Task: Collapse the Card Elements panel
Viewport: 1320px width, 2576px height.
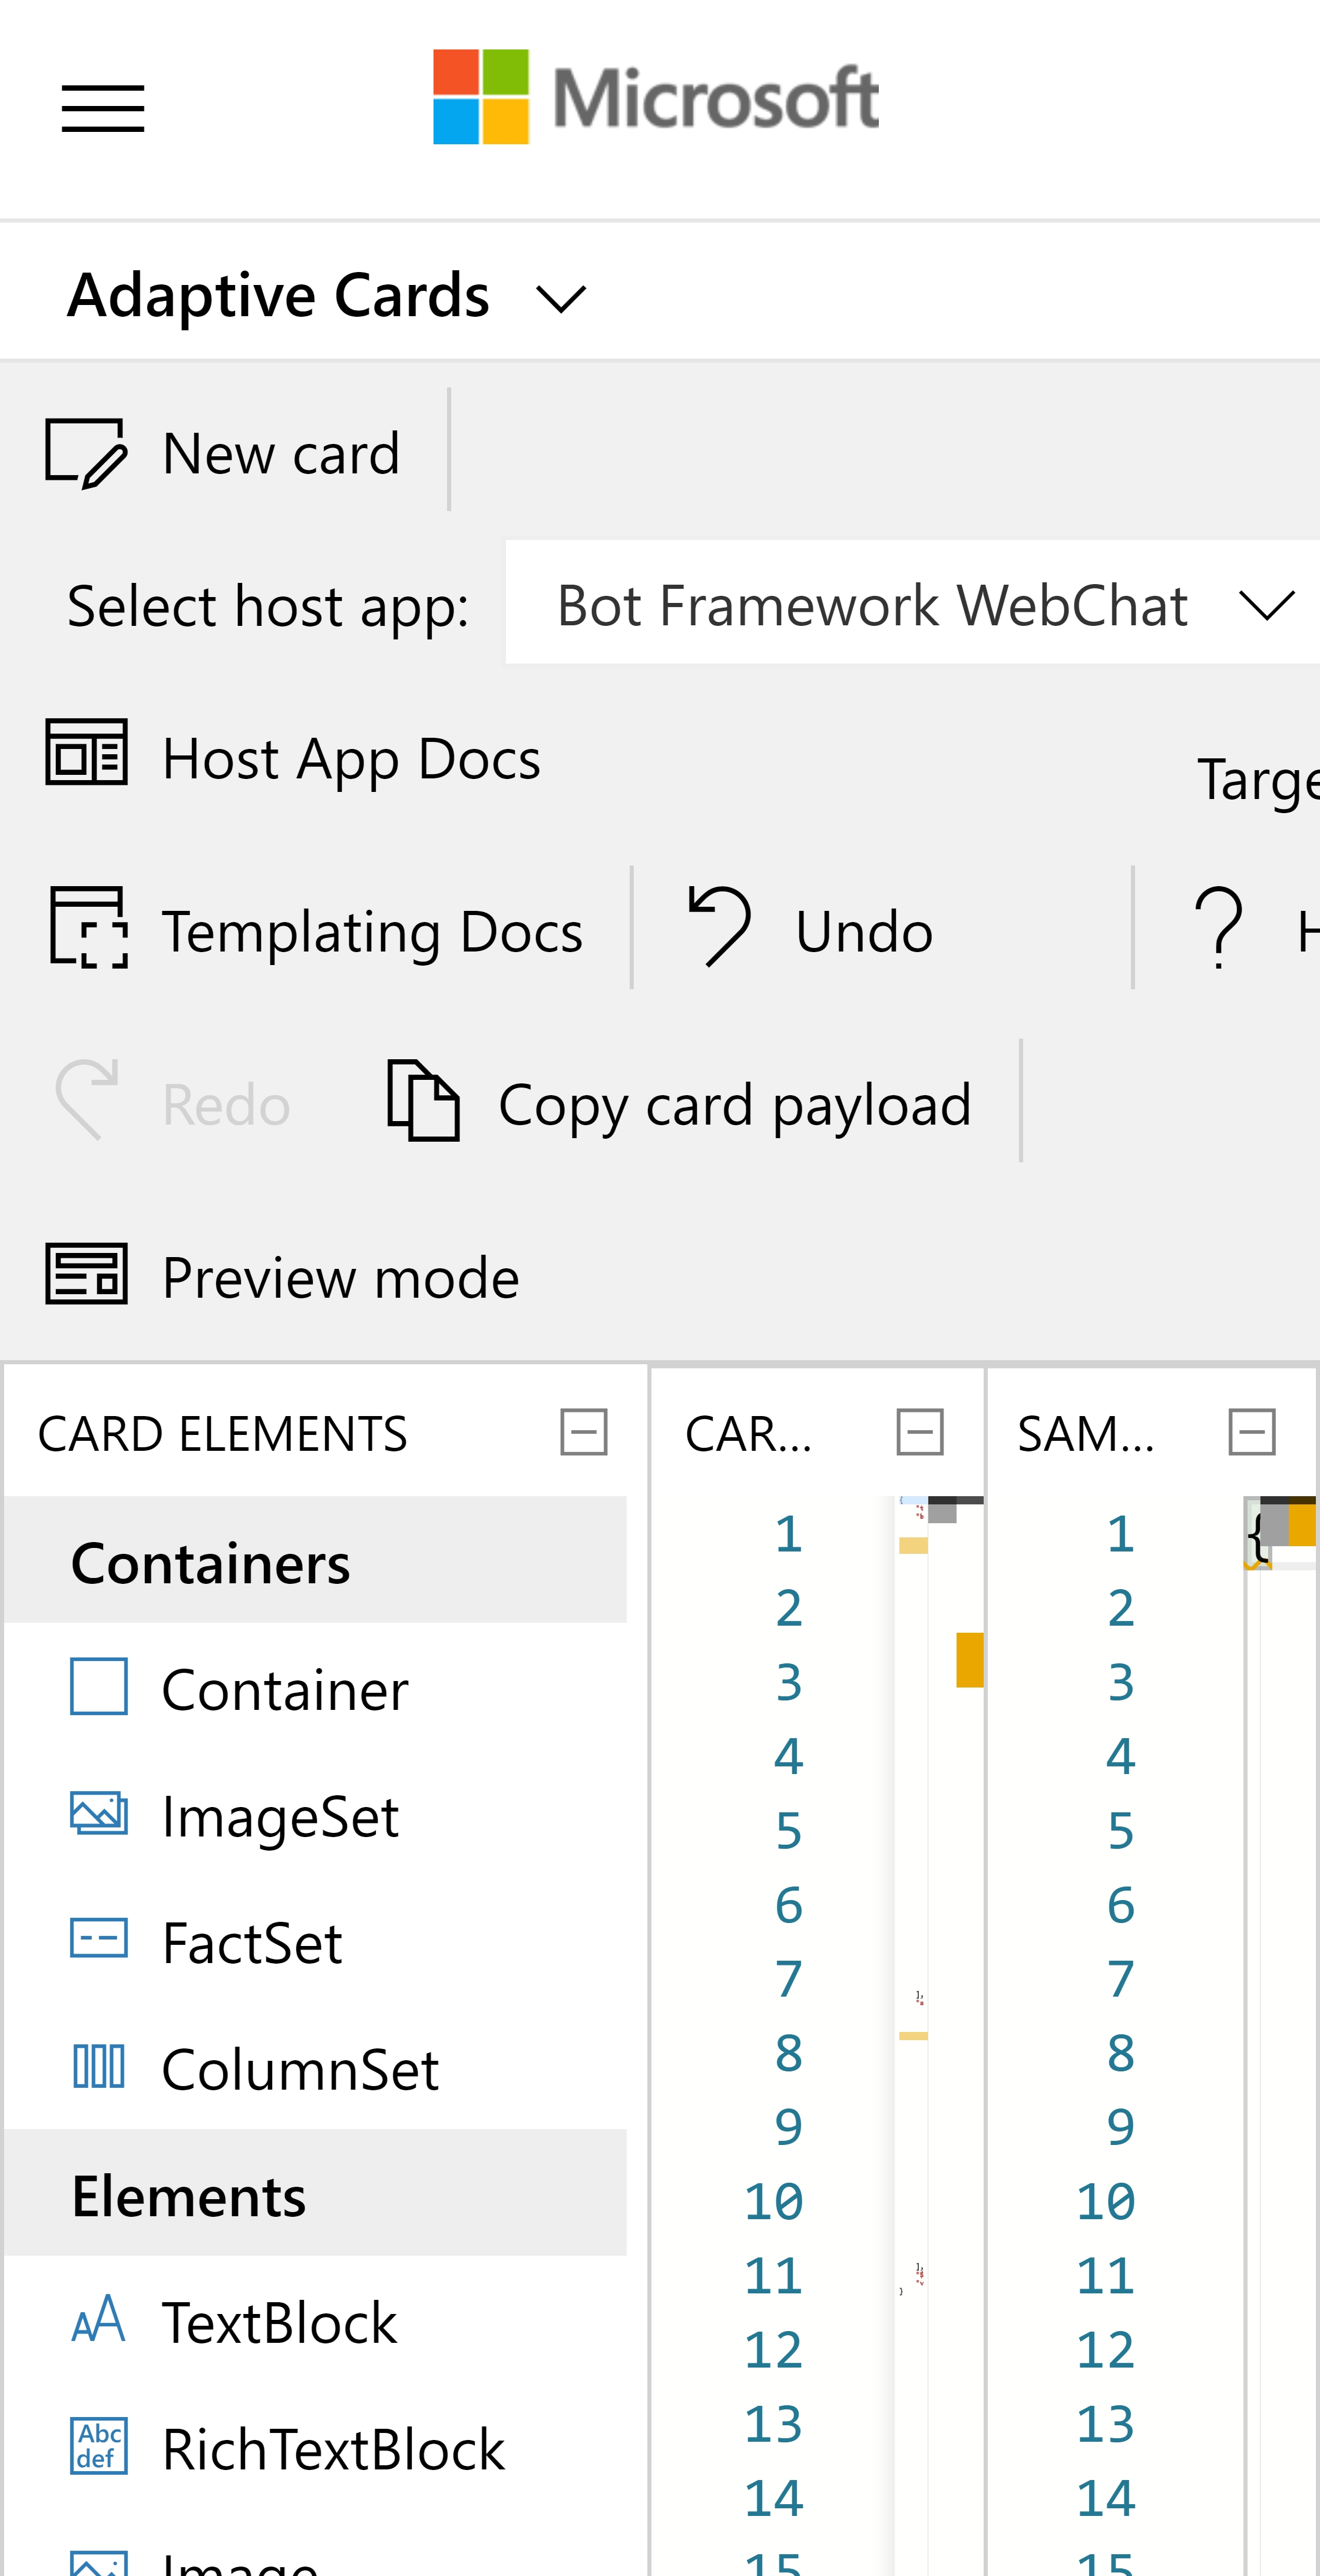Action: click(x=584, y=1431)
